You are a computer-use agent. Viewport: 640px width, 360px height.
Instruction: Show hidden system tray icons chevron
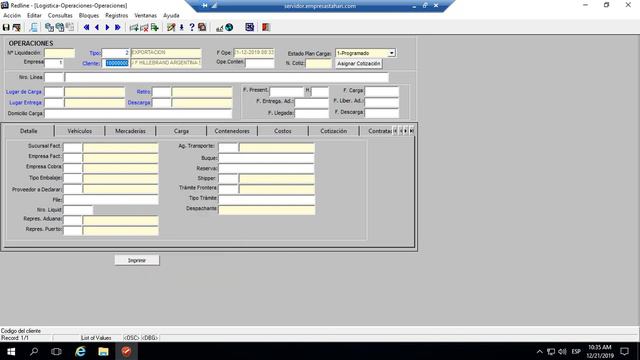(x=540, y=351)
